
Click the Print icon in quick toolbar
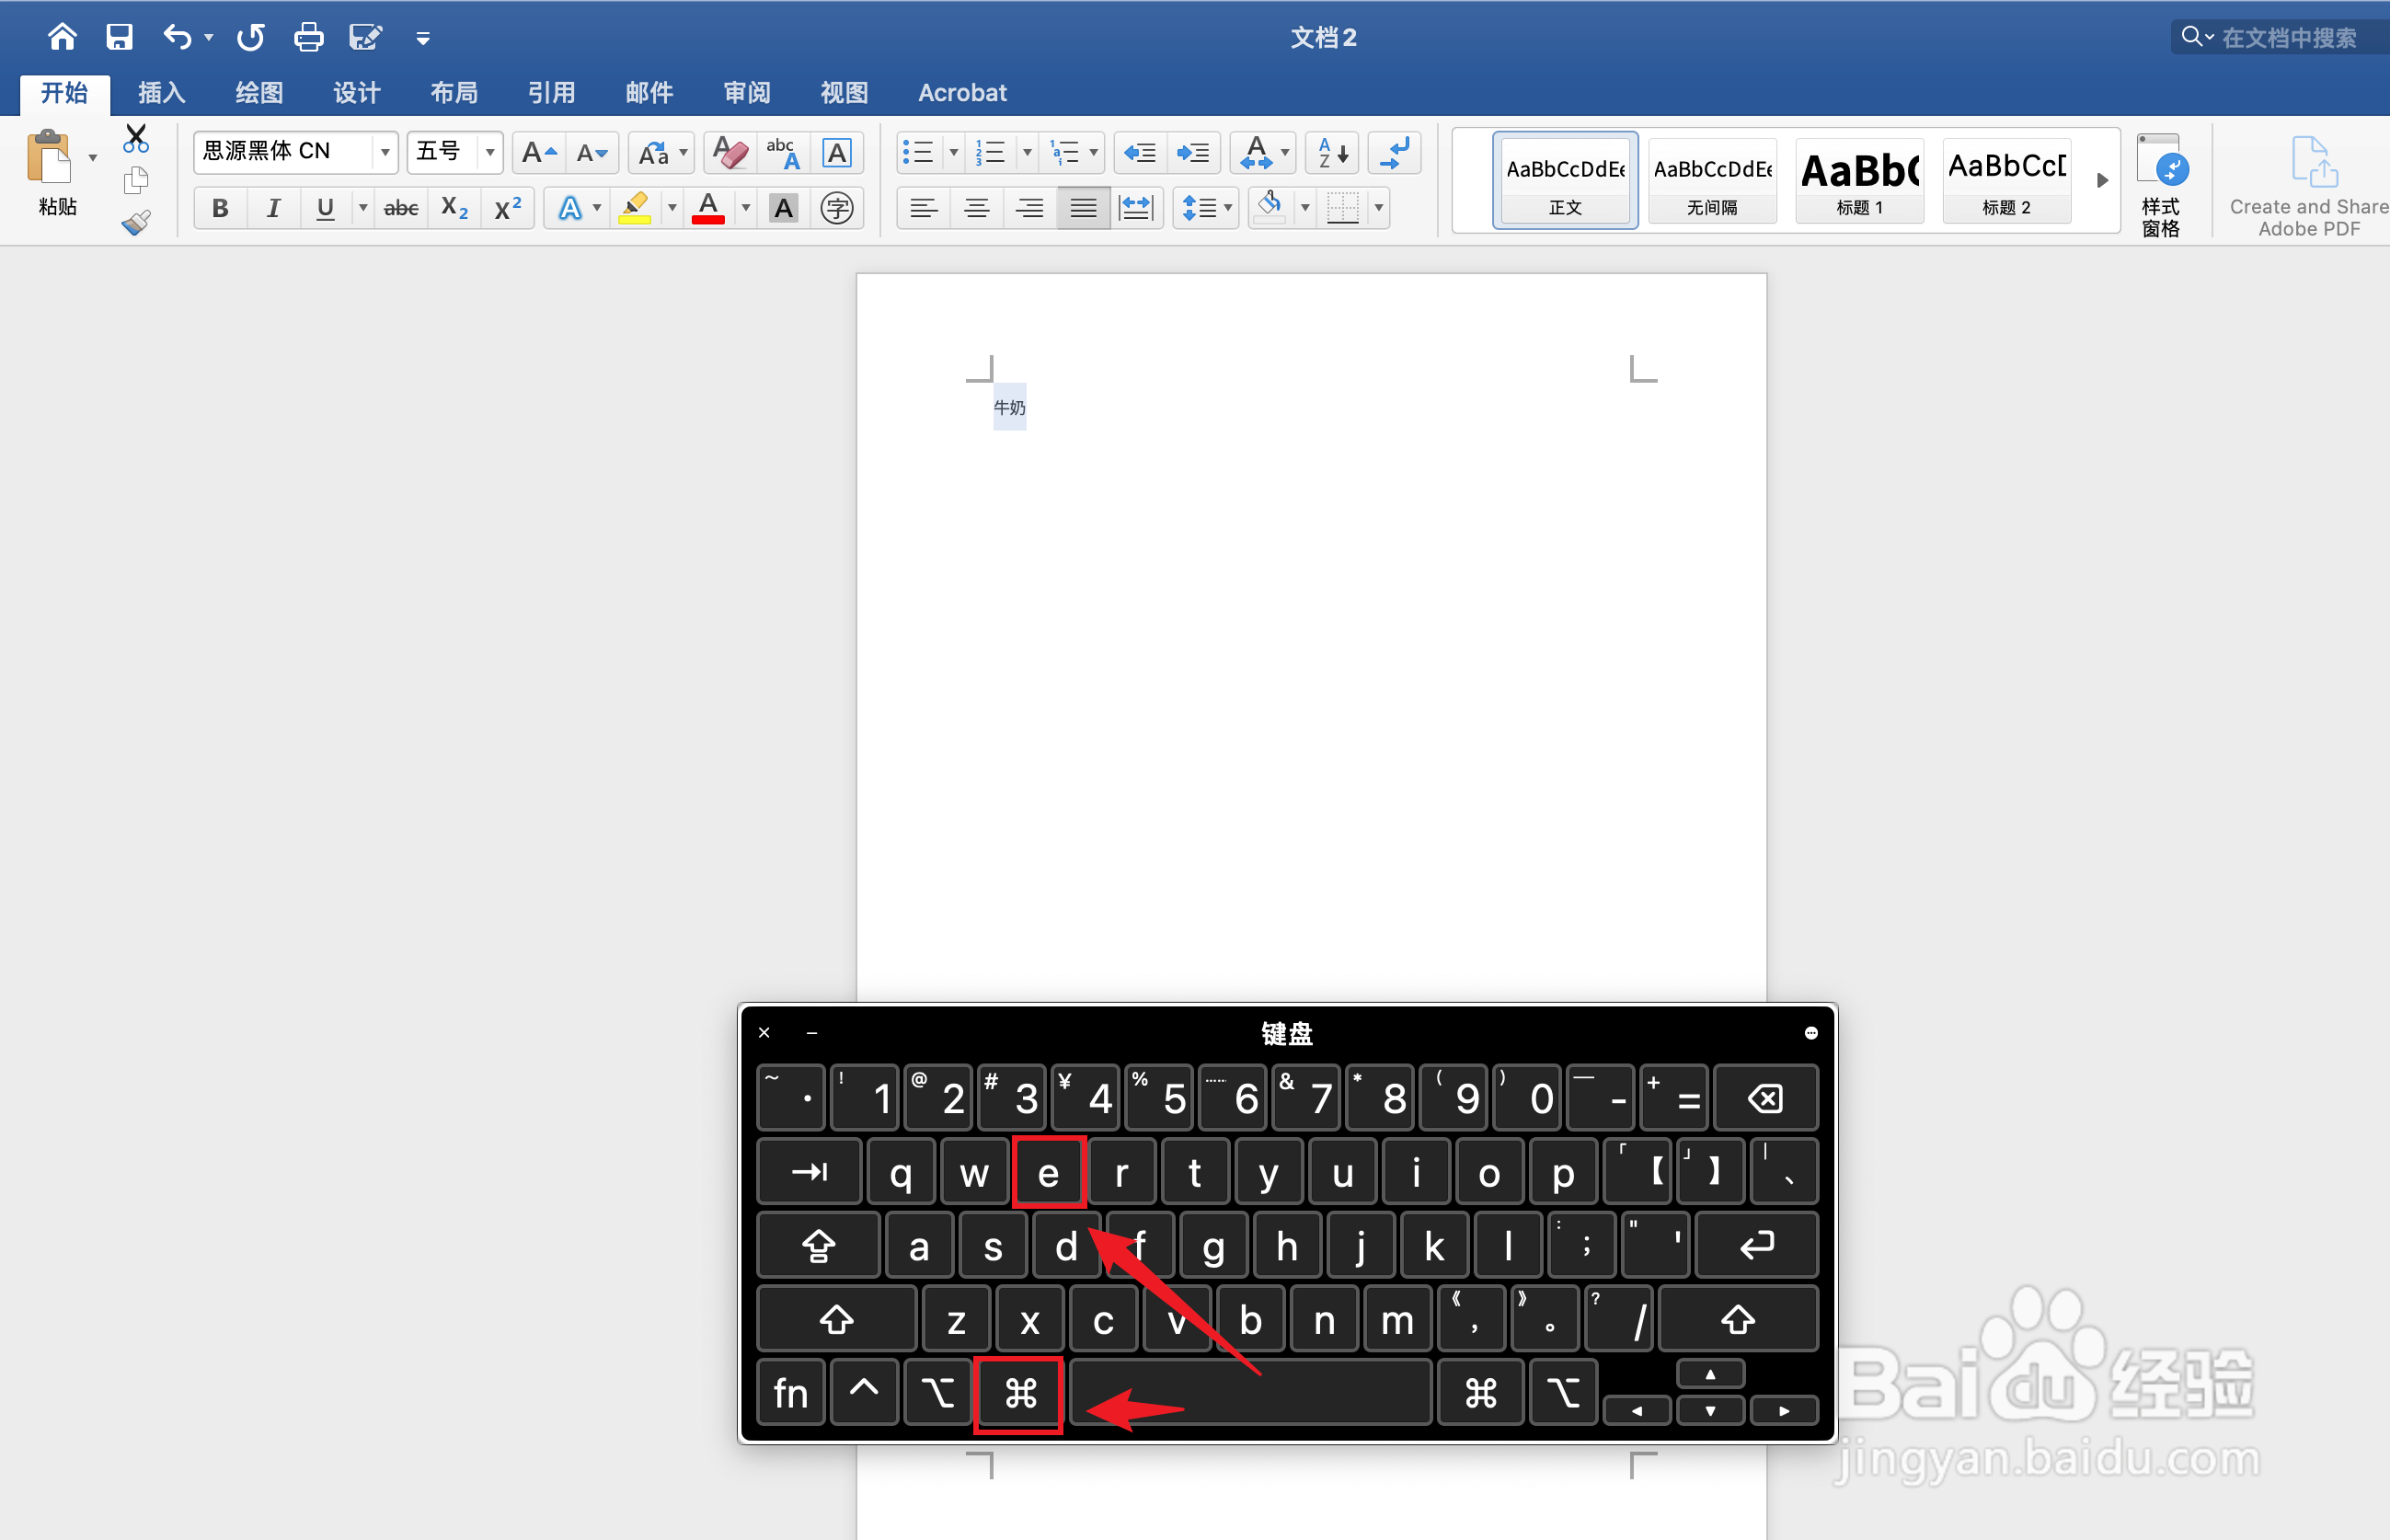tap(308, 38)
